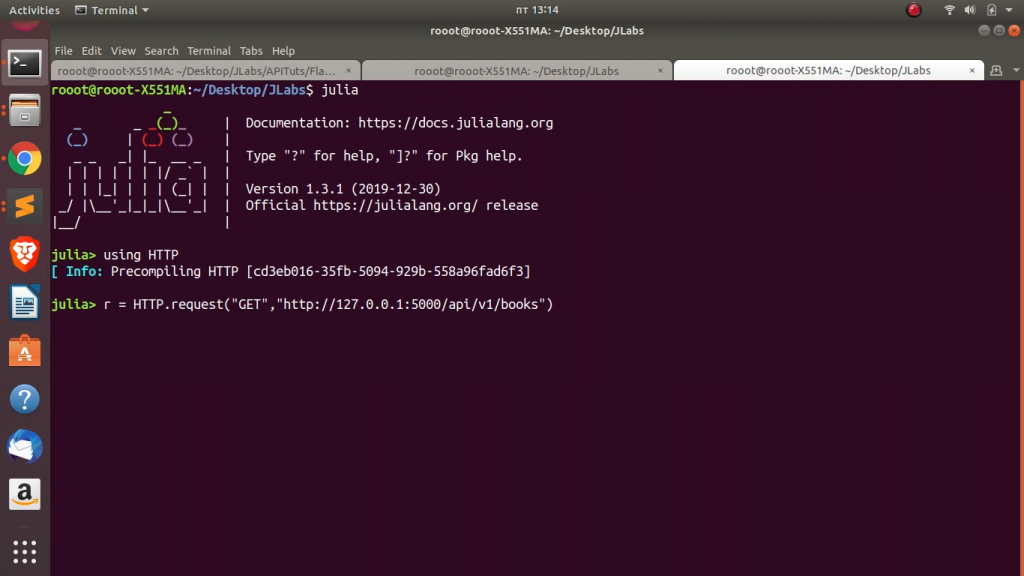Launch Sublime Text from the dock
Viewport: 1024px width, 576px height.
(25, 206)
